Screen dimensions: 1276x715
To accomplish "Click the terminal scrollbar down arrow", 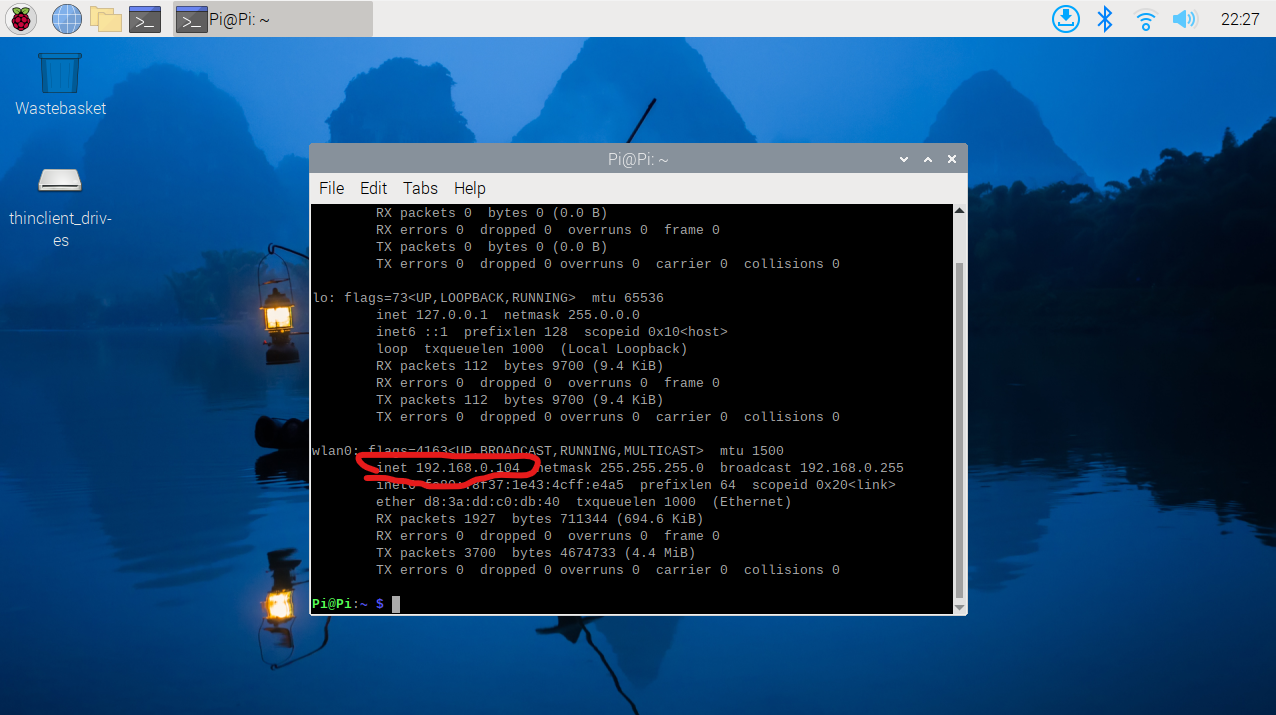I will click(x=960, y=607).
